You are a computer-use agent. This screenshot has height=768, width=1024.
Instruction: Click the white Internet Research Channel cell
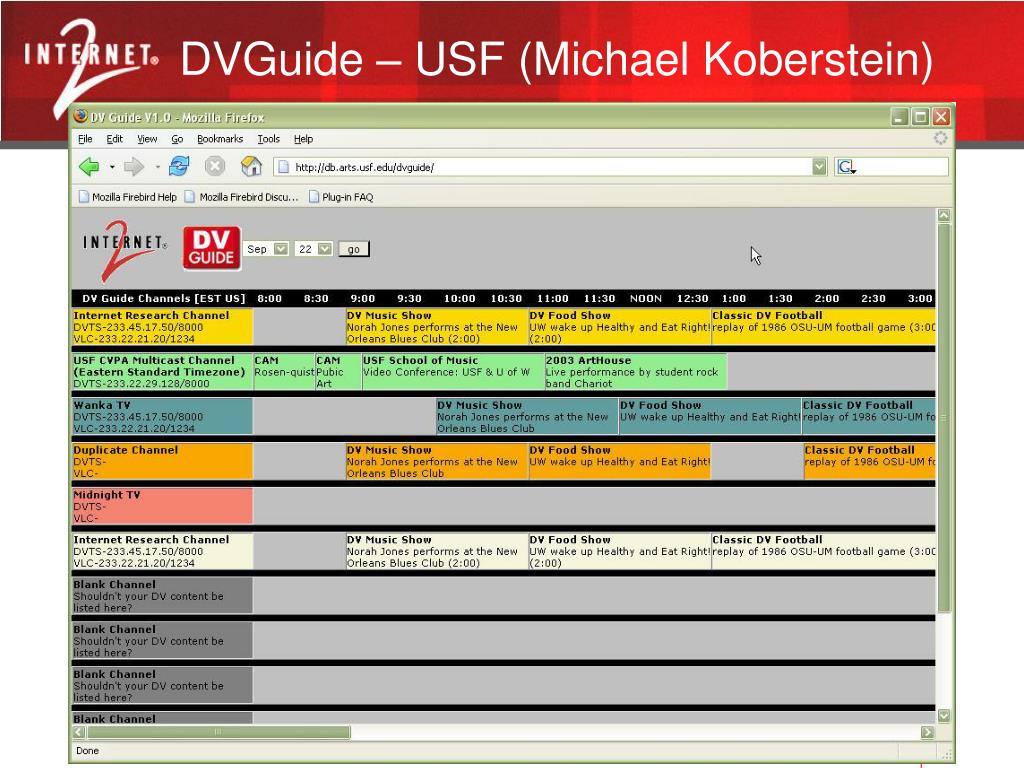(162, 551)
